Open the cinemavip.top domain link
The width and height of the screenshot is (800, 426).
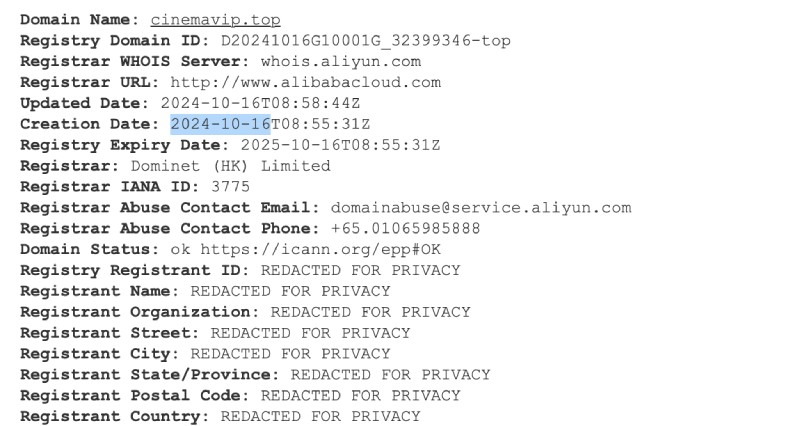coord(215,19)
